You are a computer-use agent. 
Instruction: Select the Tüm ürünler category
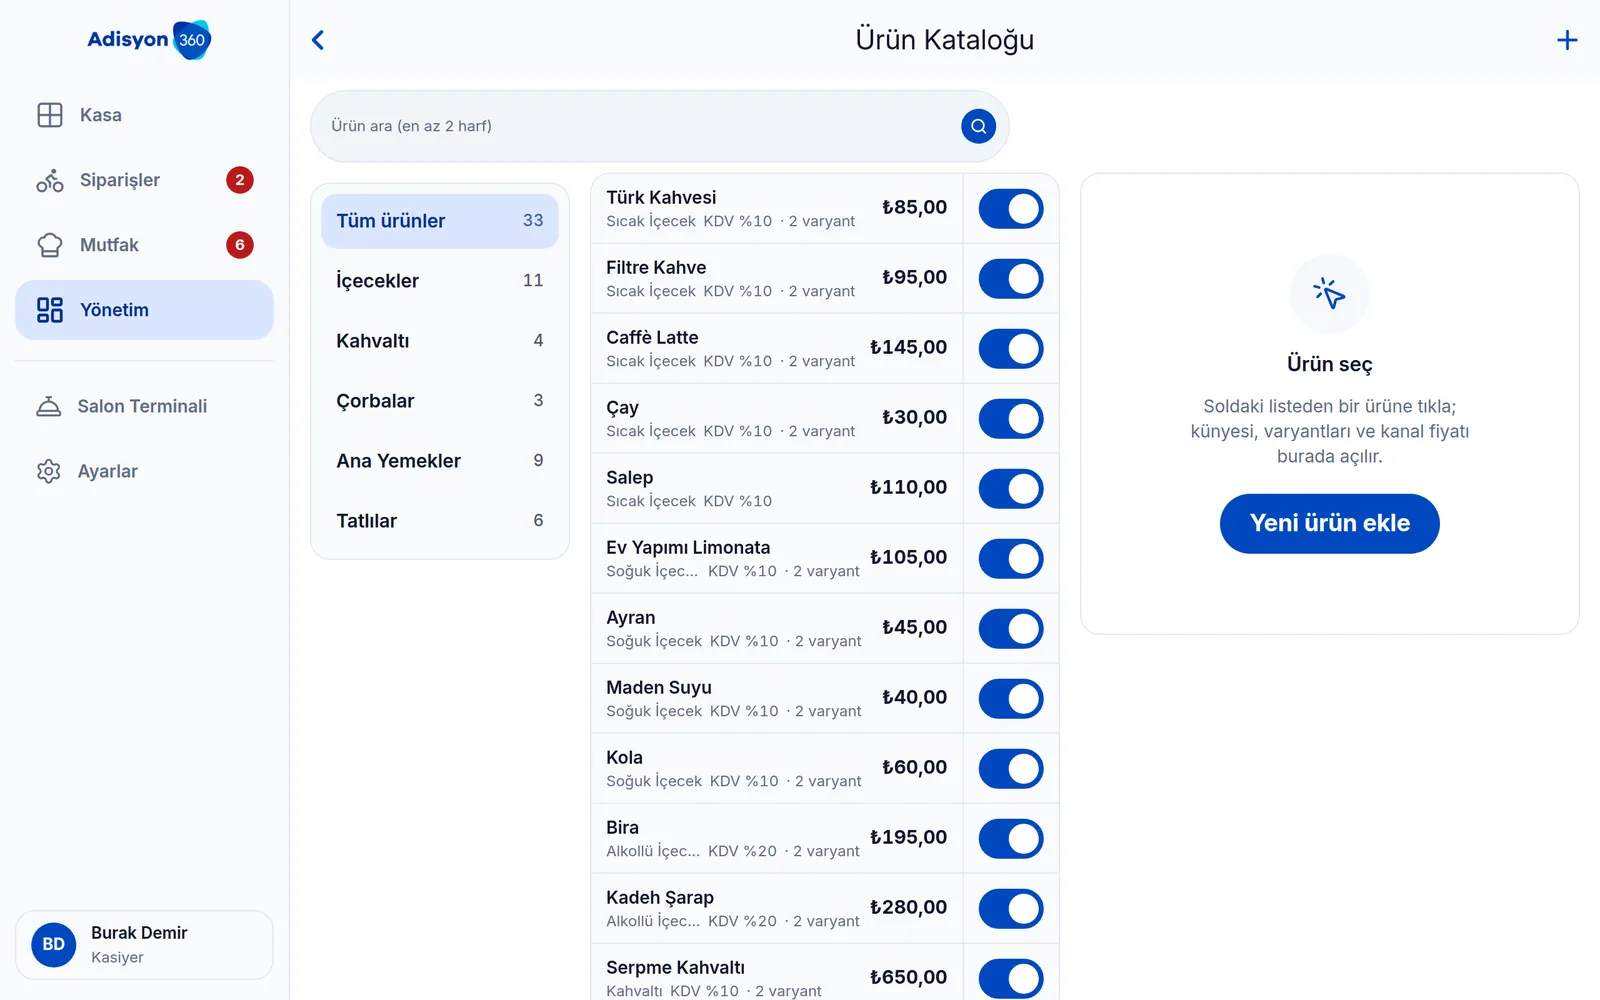coord(440,221)
